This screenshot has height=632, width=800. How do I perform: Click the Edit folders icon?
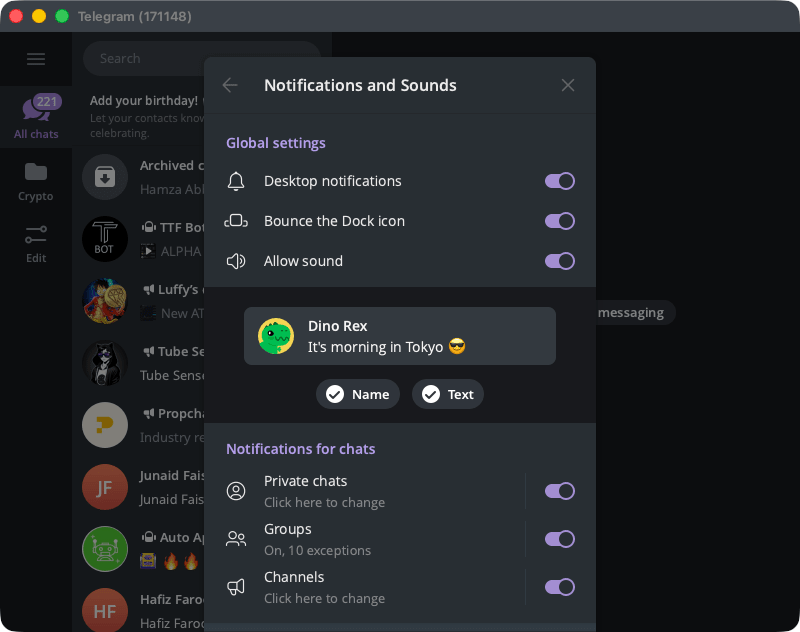[x=36, y=243]
